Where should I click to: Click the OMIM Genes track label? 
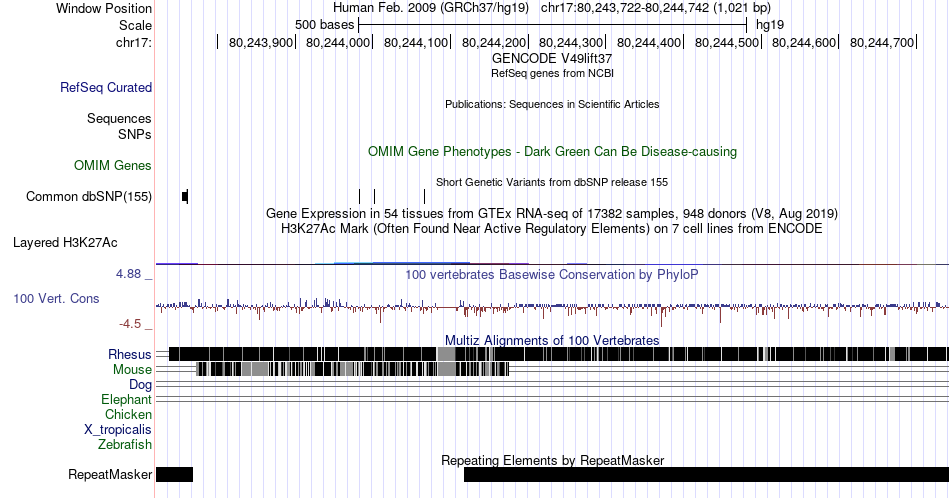[113, 165]
